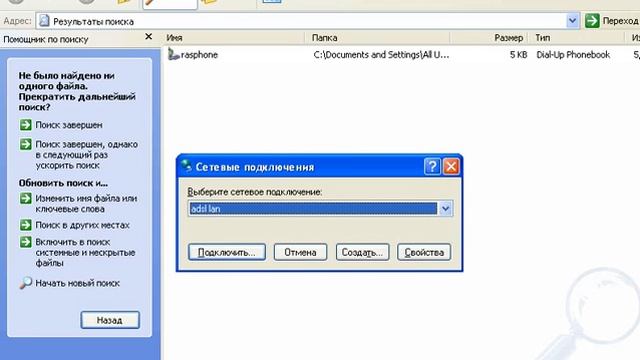Click Изменить имя файла или ключевые слова
640x360 pixels.
tap(86, 204)
